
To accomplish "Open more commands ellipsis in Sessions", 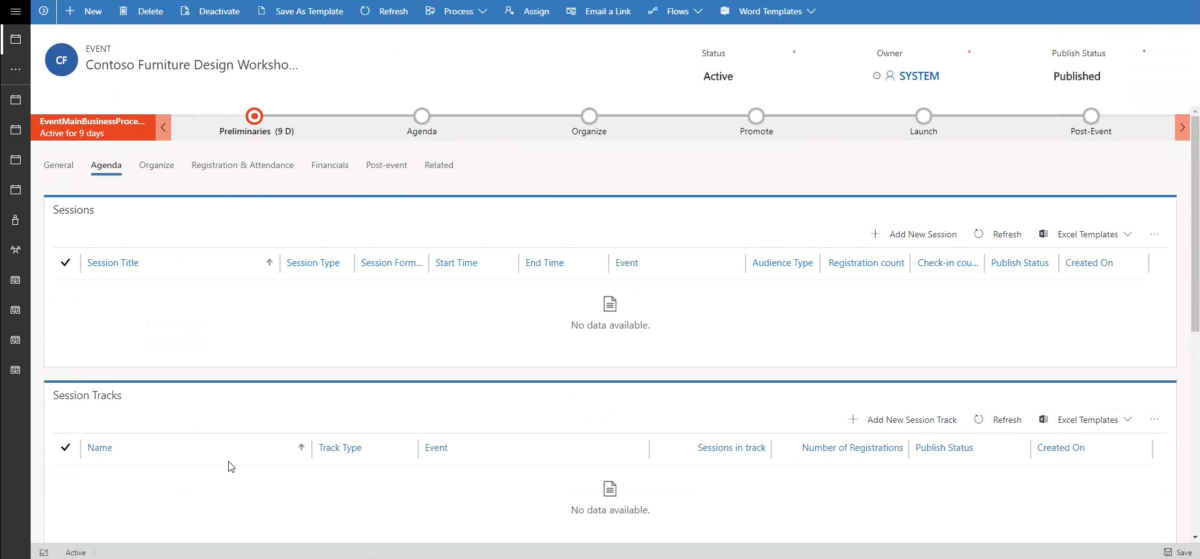I will (1154, 234).
